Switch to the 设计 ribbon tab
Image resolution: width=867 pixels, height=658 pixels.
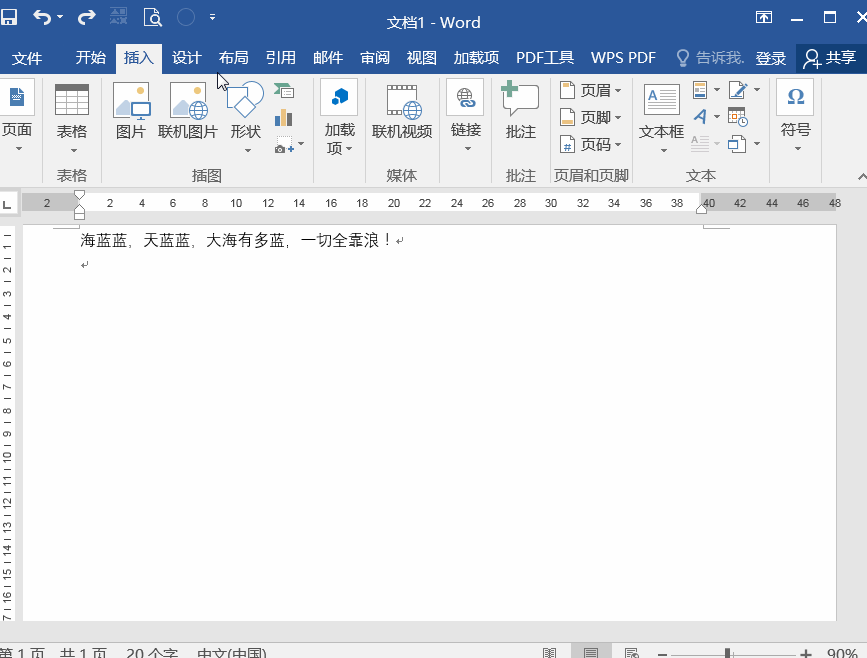click(x=186, y=58)
